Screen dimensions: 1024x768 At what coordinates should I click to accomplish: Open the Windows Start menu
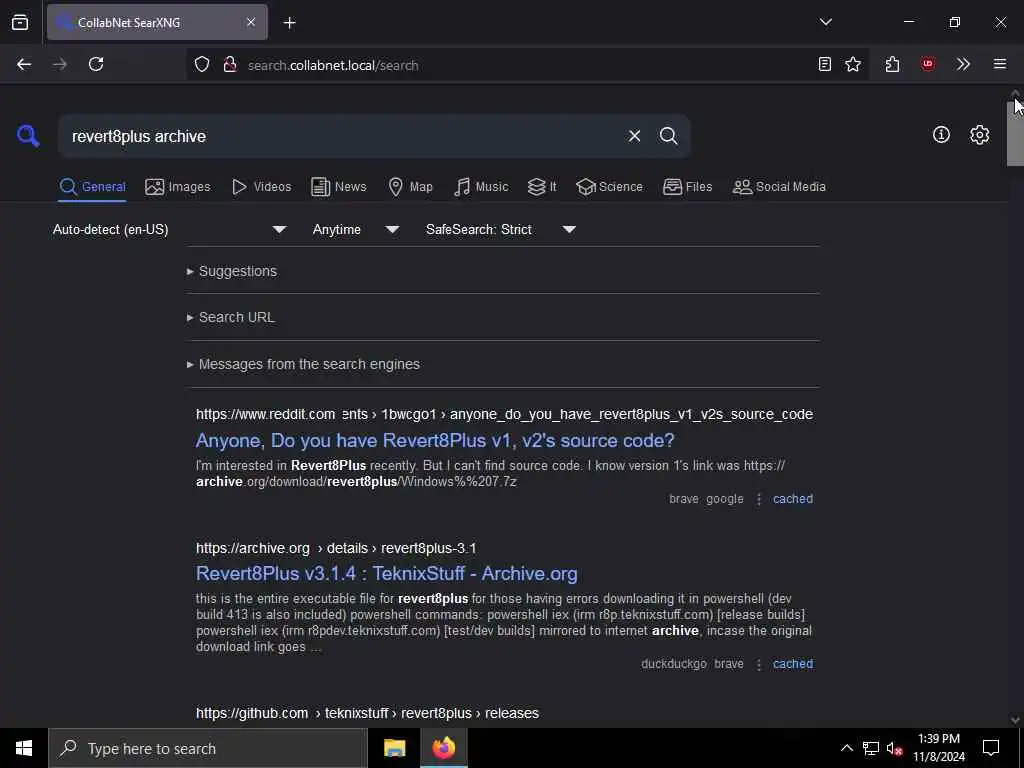click(x=24, y=748)
